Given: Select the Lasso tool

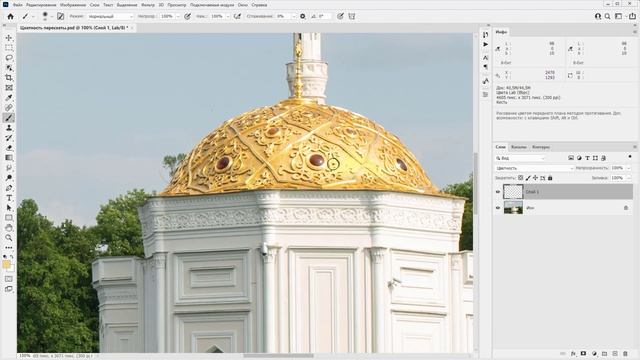Looking at the screenshot, I should [x=9, y=58].
